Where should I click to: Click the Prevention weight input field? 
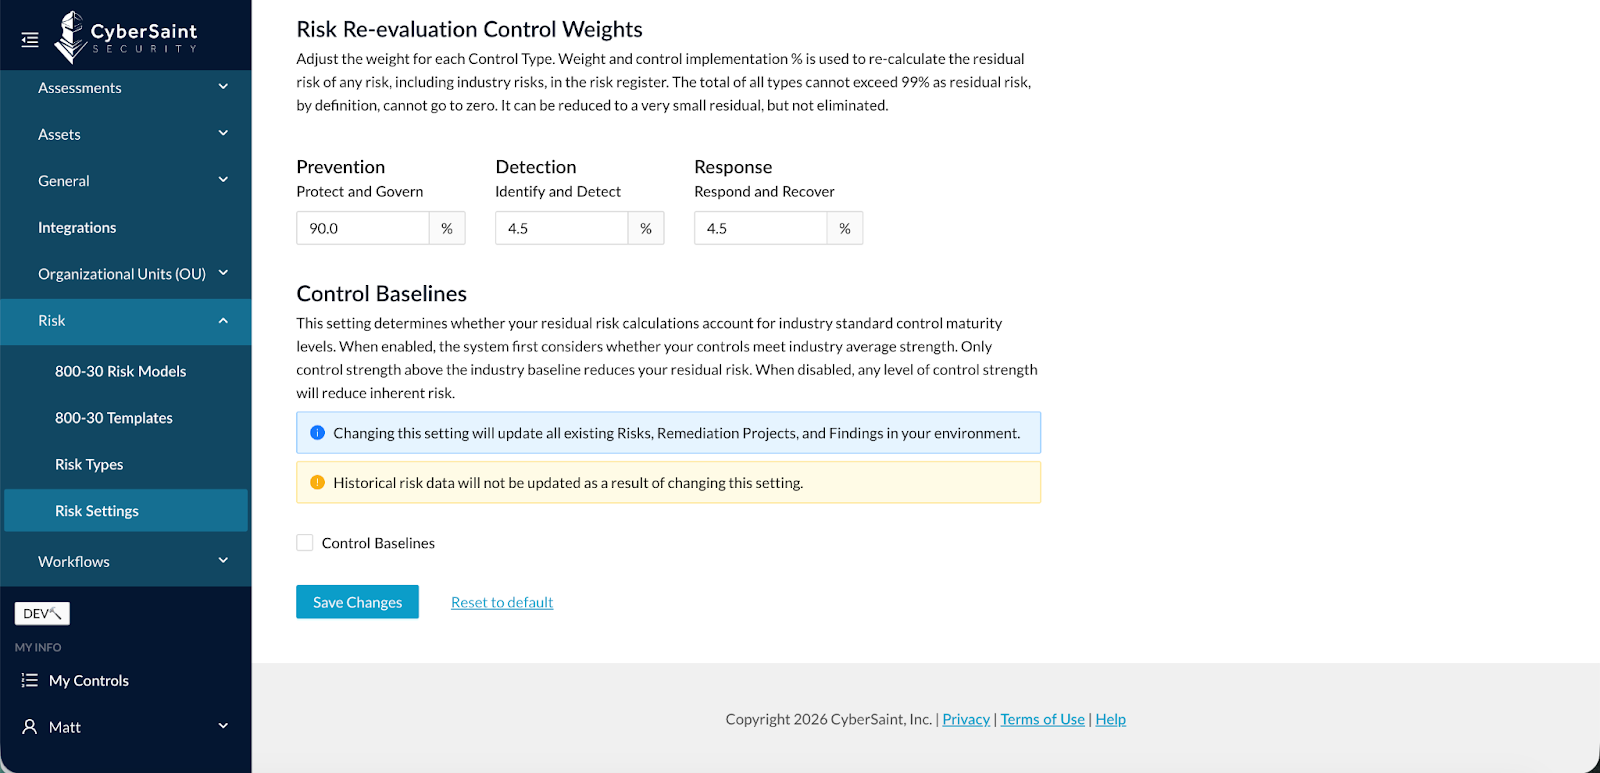click(x=363, y=228)
